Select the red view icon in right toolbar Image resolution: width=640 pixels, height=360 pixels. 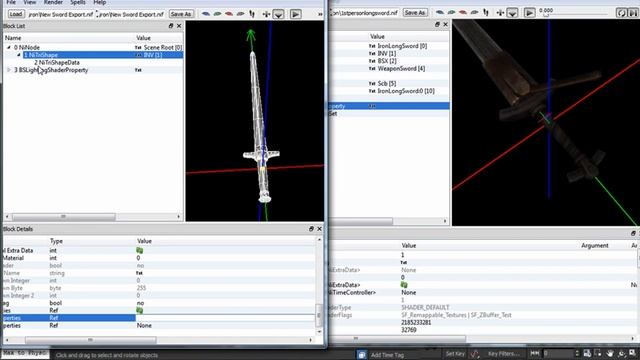coord(463,13)
